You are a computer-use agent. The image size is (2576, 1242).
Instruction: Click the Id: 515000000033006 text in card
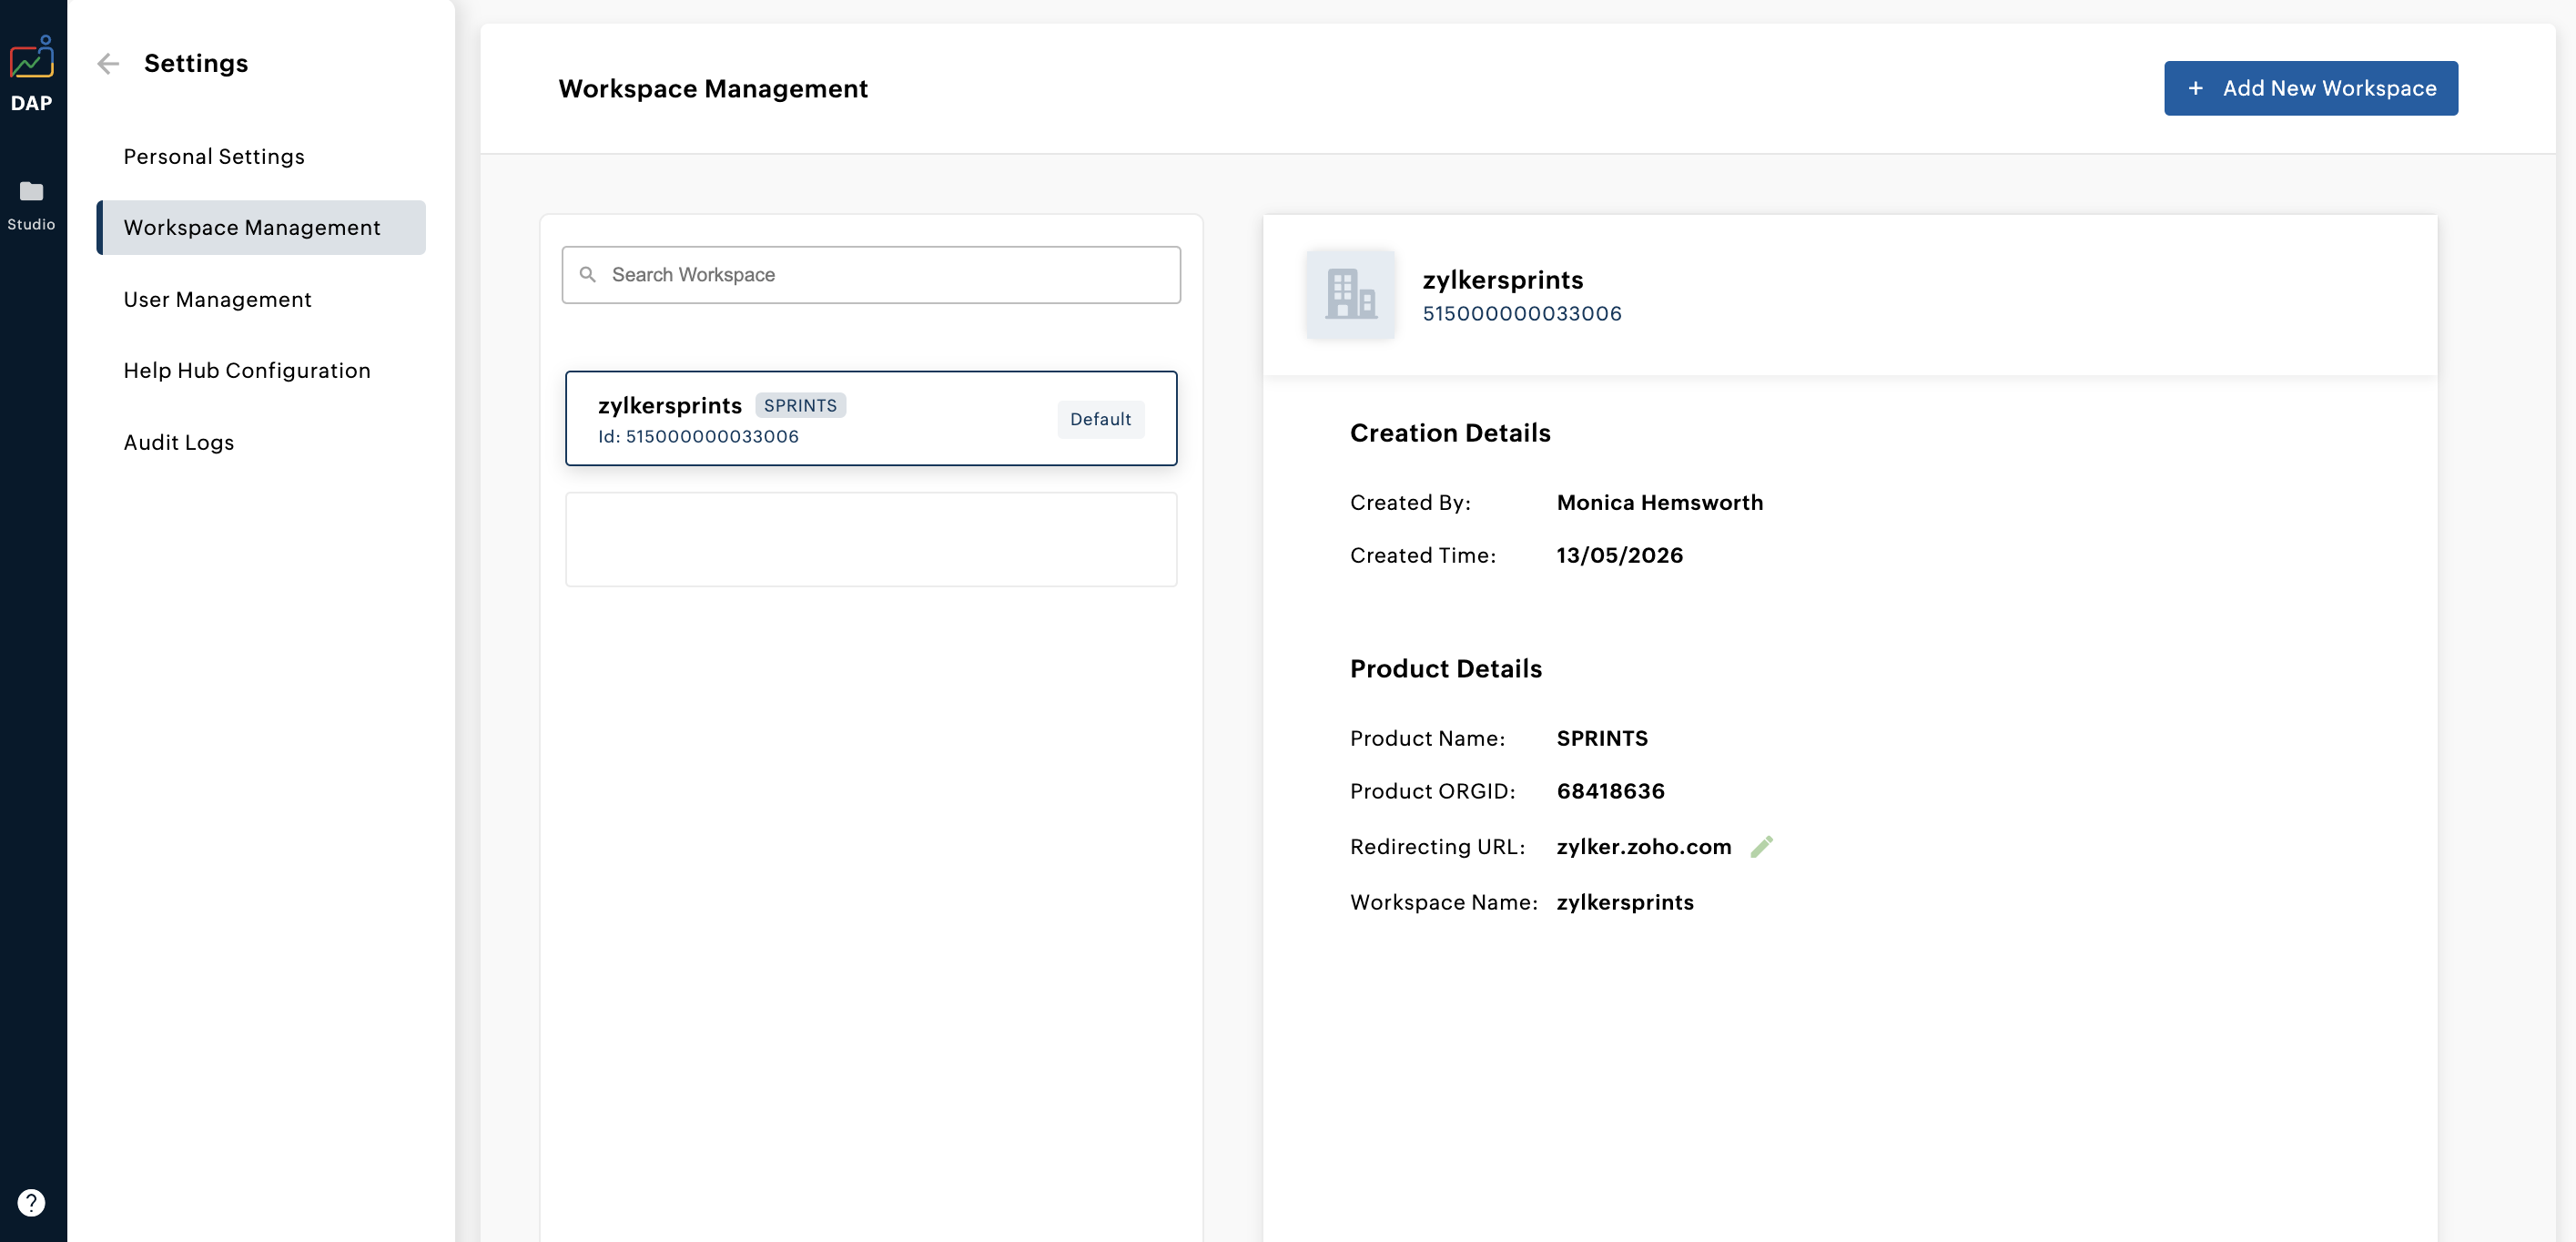click(698, 437)
